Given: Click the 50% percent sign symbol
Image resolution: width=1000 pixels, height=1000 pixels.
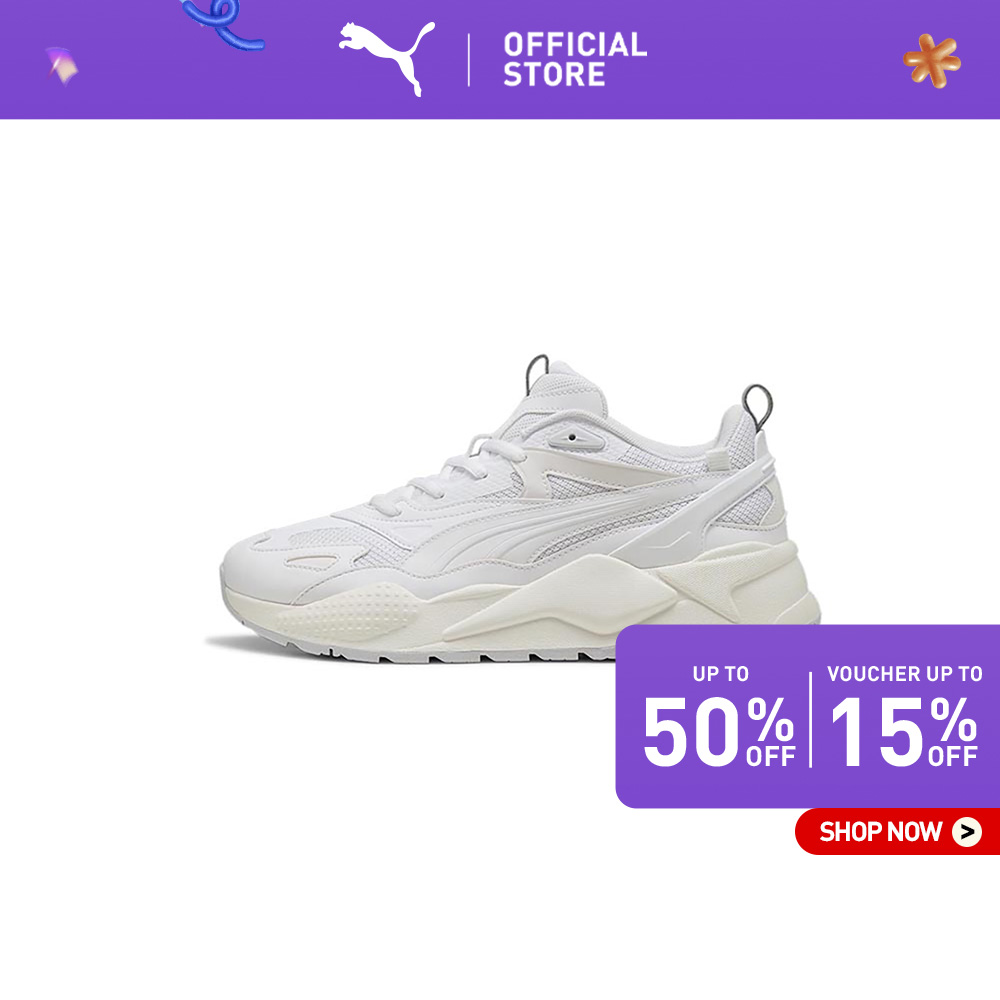Looking at the screenshot, I should click(x=770, y=719).
